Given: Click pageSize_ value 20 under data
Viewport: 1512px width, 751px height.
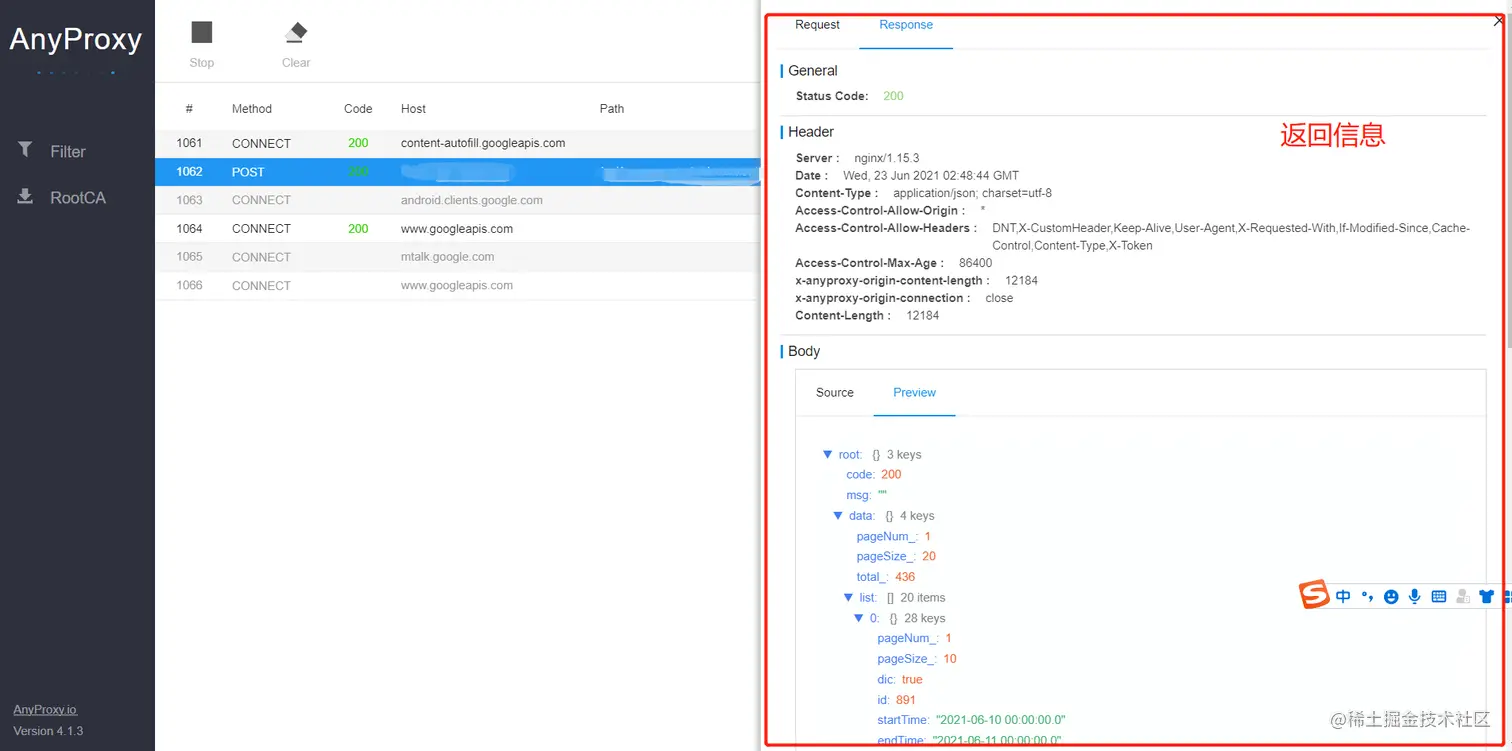Looking at the screenshot, I should click(929, 557).
